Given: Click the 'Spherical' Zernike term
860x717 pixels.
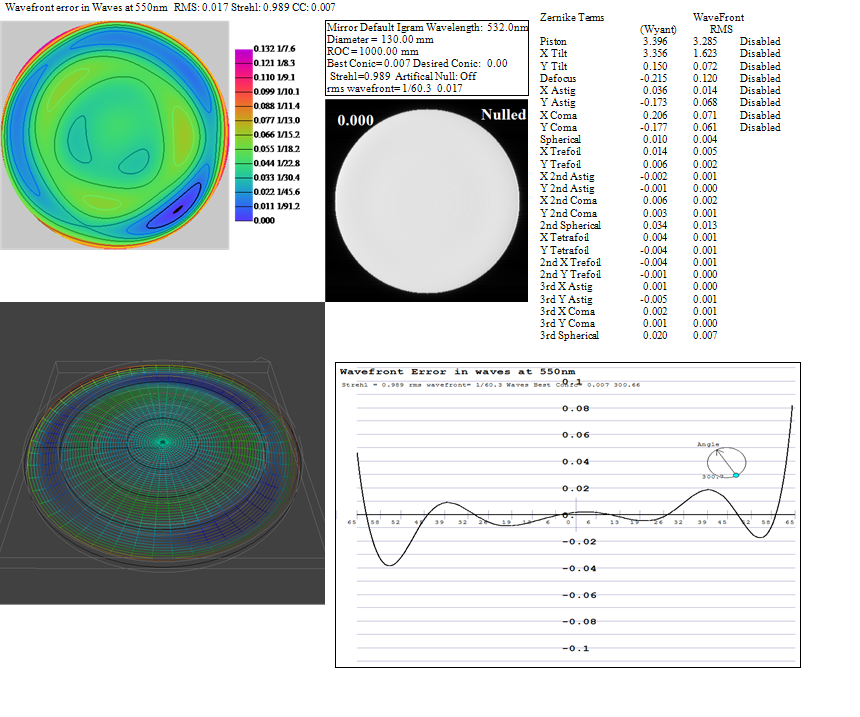Looking at the screenshot, I should (560, 140).
